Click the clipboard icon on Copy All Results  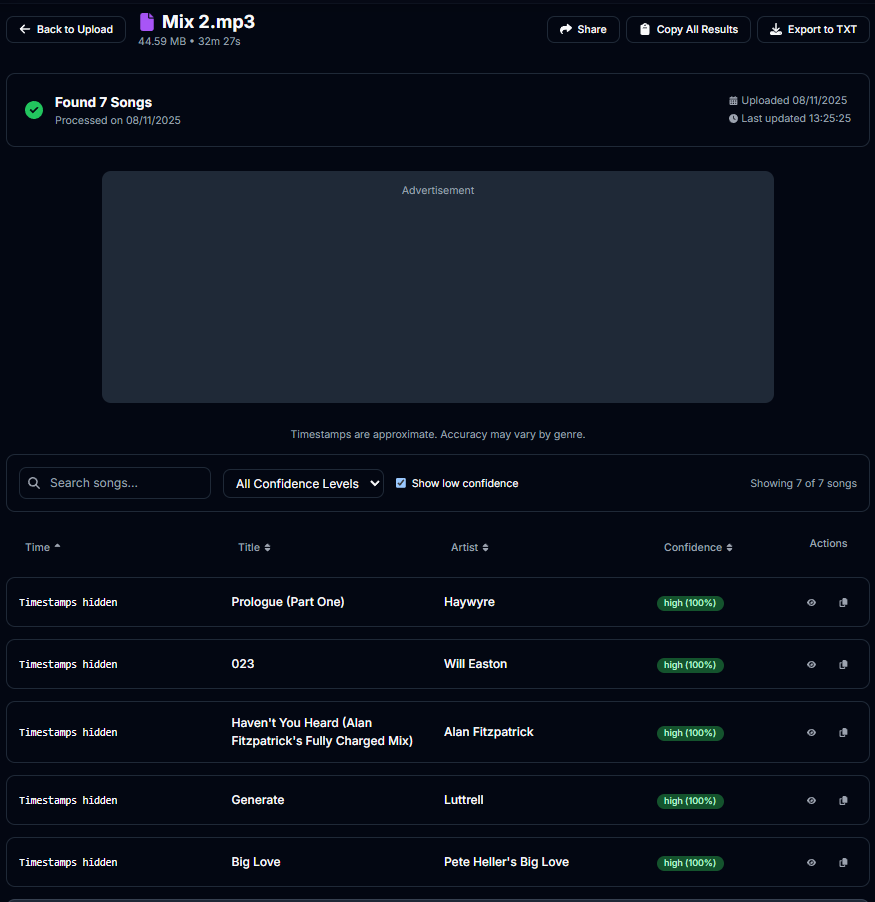click(x=644, y=29)
